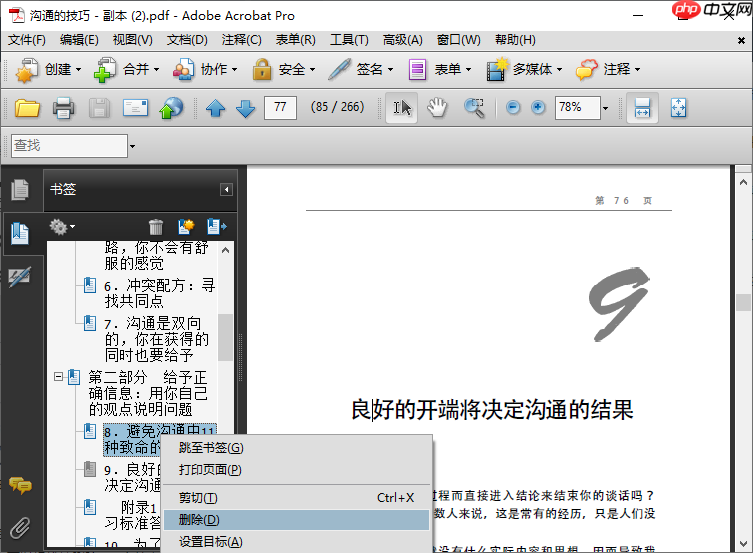Click the bookmarks panel scroll up arrow
Image resolution: width=753 pixels, height=553 pixels.
pos(226,250)
